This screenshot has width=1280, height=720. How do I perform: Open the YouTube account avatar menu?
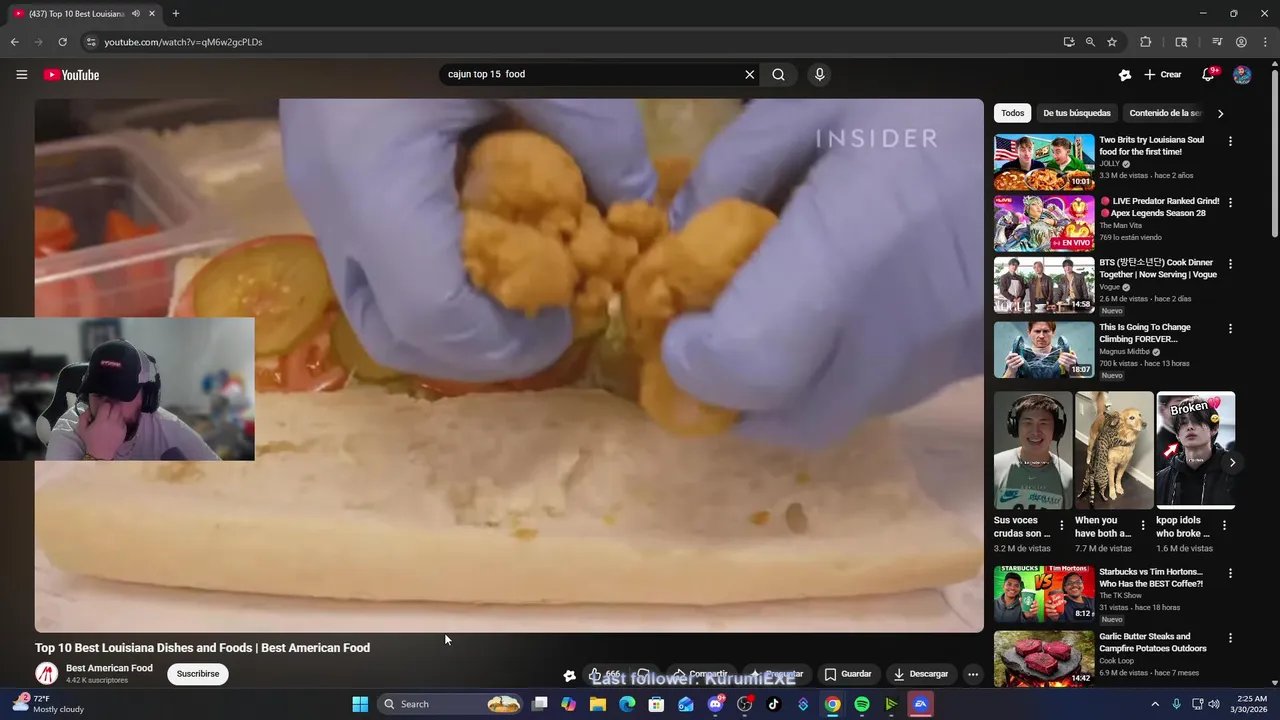point(1242,75)
